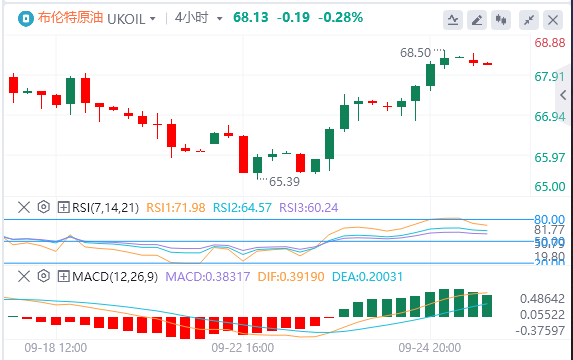
Task: Click the 布伦特原油 instrument name
Action: click(x=71, y=18)
